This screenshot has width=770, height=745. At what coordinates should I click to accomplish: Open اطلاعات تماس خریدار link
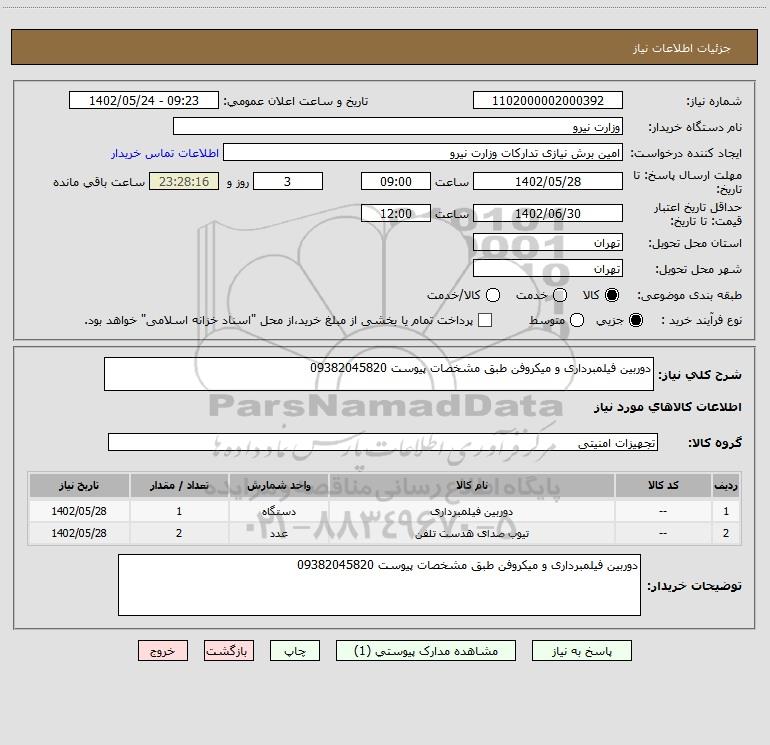point(165,153)
